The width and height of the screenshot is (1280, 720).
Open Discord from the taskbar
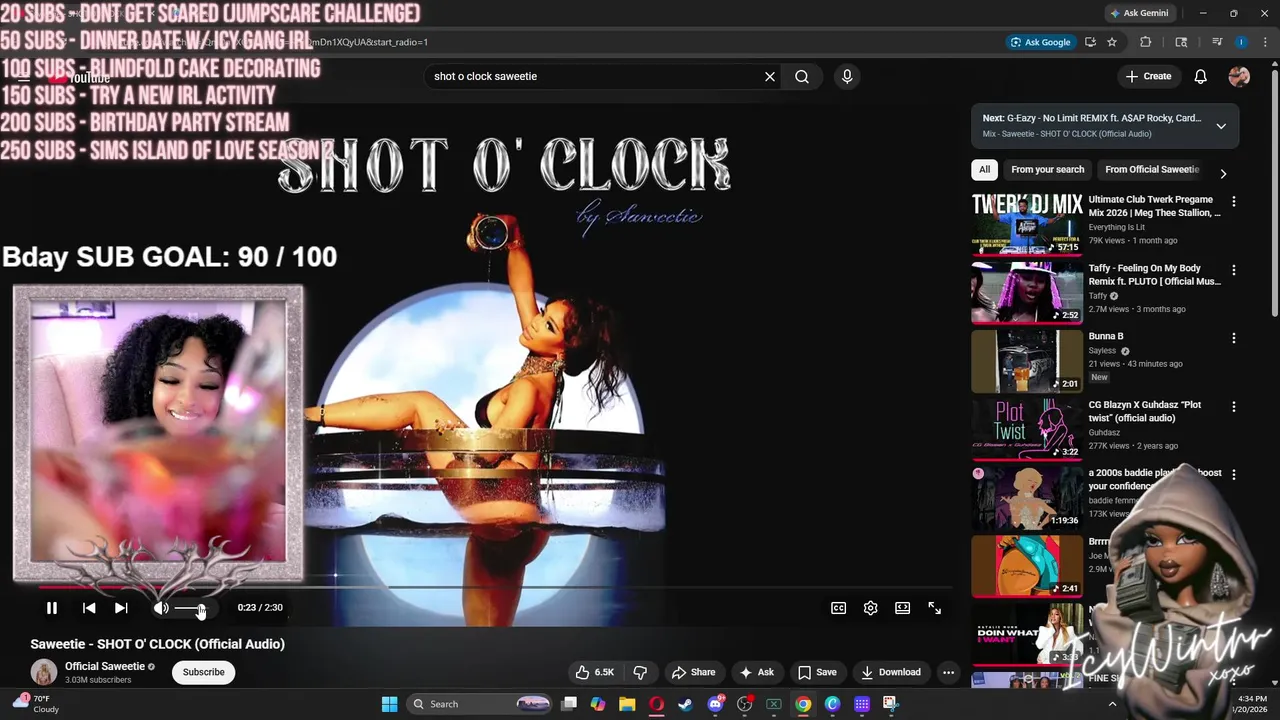[x=715, y=704]
